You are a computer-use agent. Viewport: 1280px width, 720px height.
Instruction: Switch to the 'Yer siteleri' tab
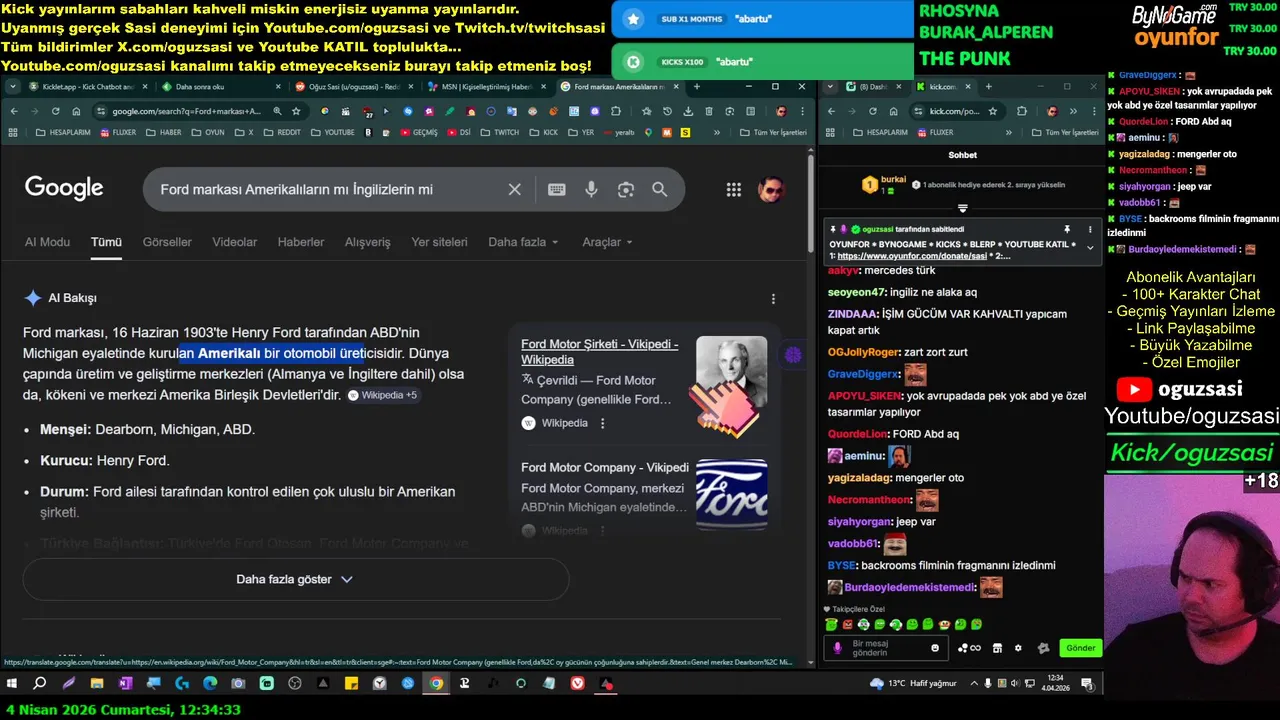tap(439, 242)
